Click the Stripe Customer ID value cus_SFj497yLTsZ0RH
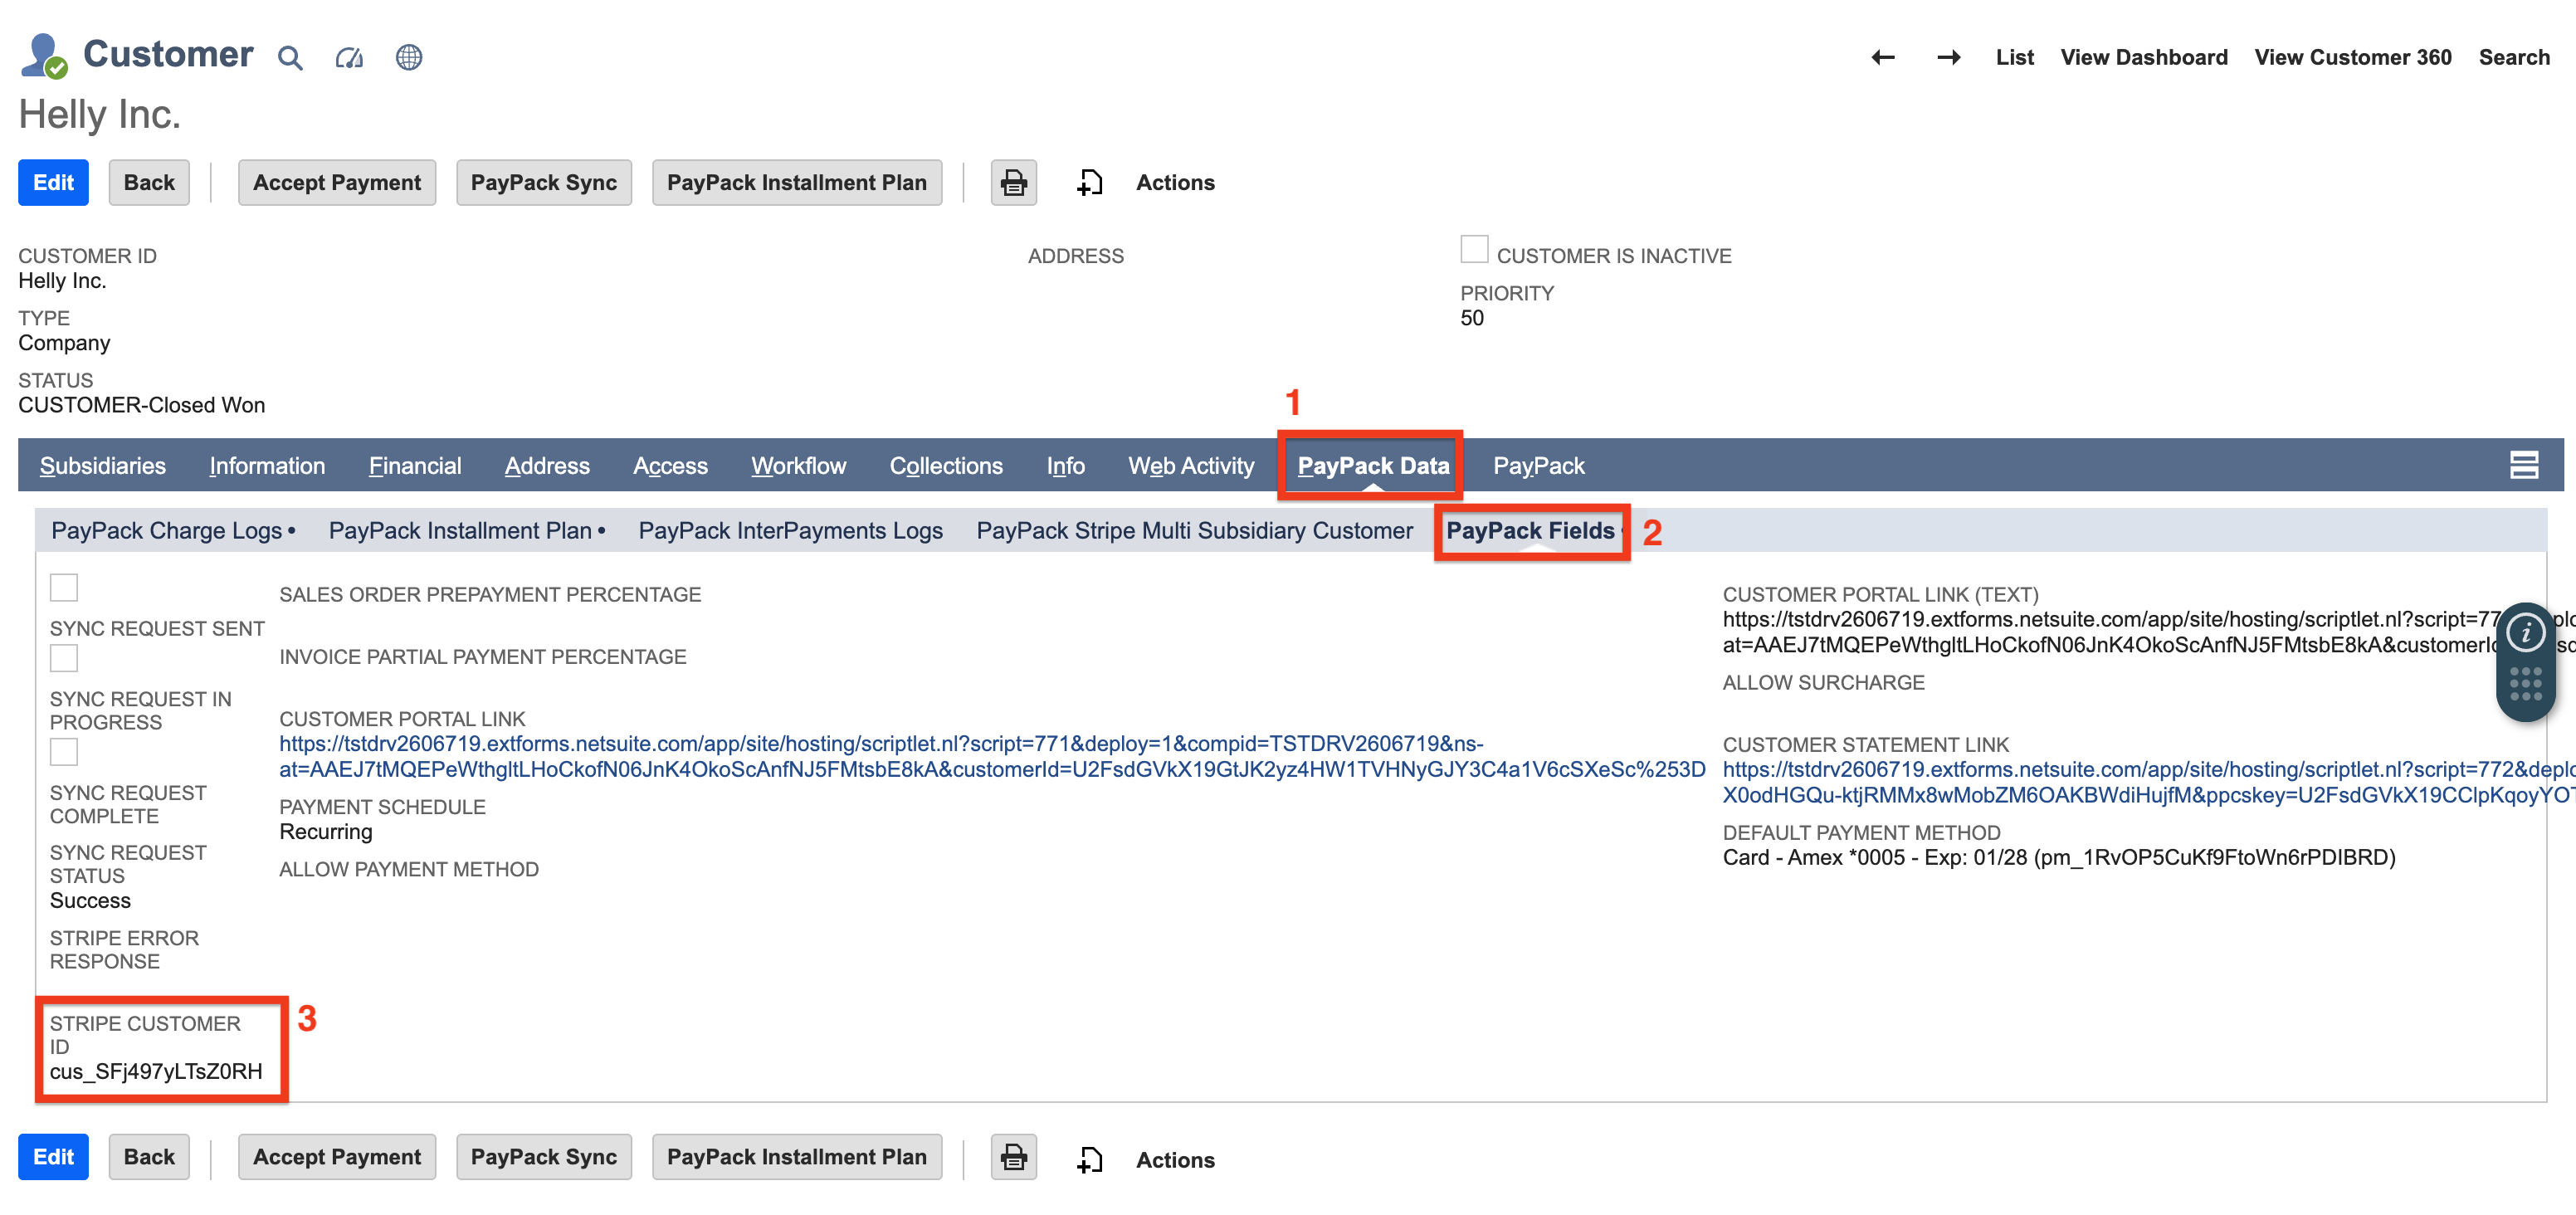This screenshot has width=2576, height=1215. coord(156,1072)
